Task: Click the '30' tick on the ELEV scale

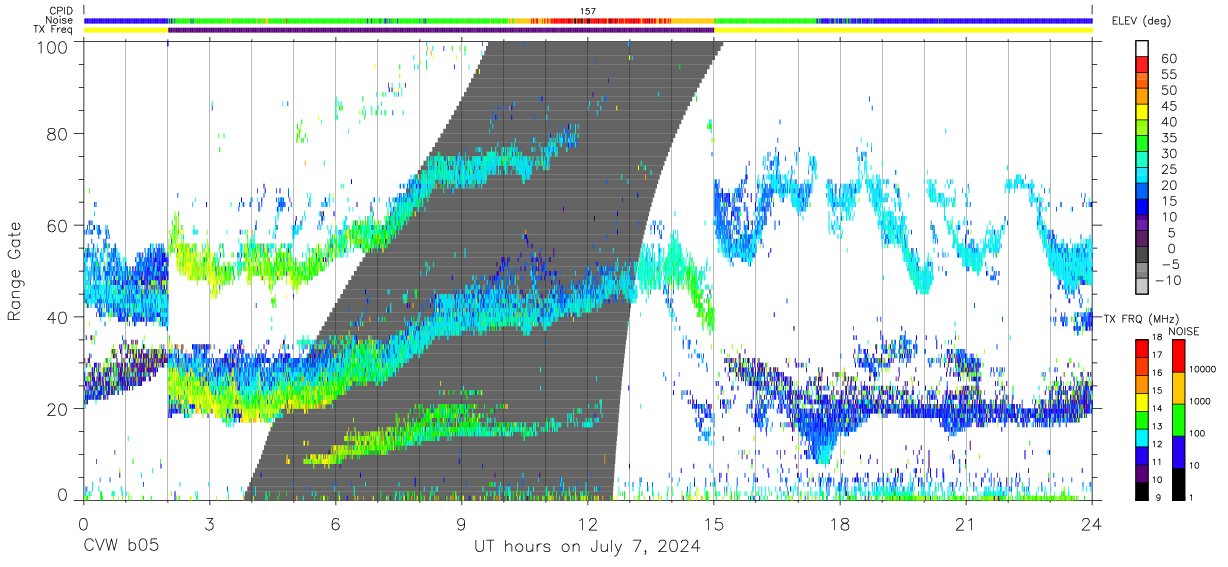Action: point(1169,153)
